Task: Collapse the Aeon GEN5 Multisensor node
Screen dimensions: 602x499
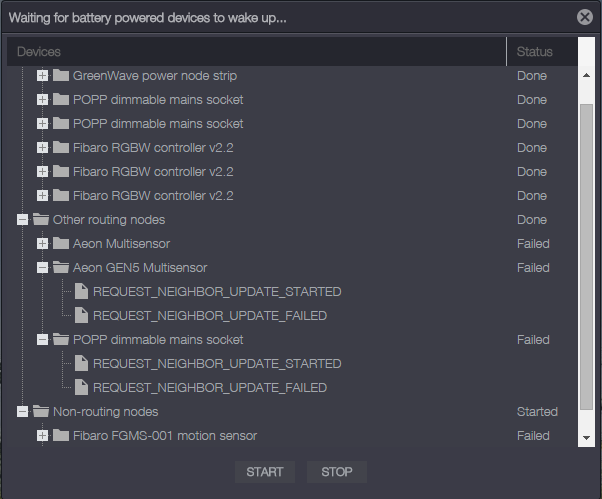Action: point(42,268)
